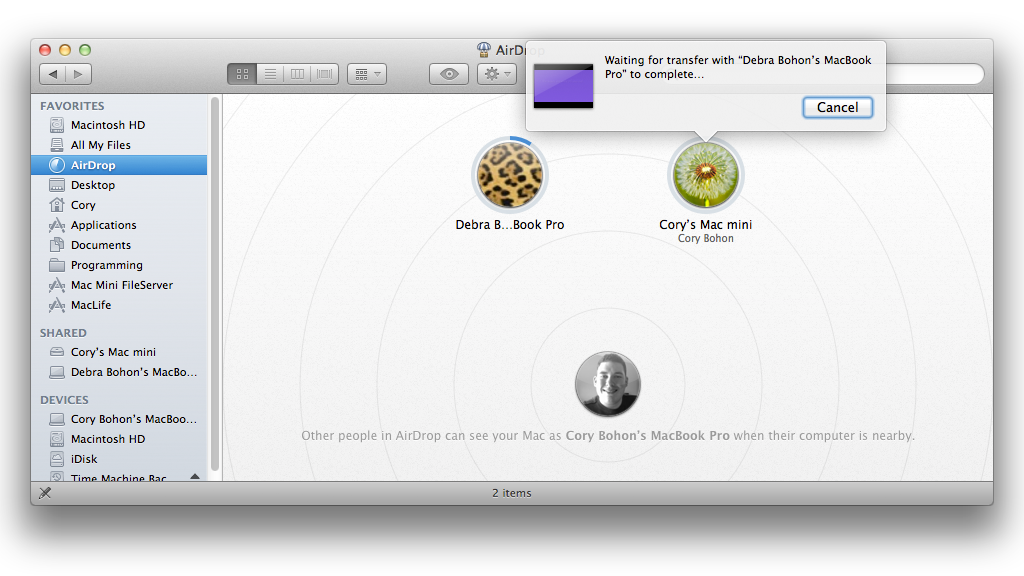Viewport: 1024px width, 576px height.
Task: Click the red close window button
Action: coord(45,50)
